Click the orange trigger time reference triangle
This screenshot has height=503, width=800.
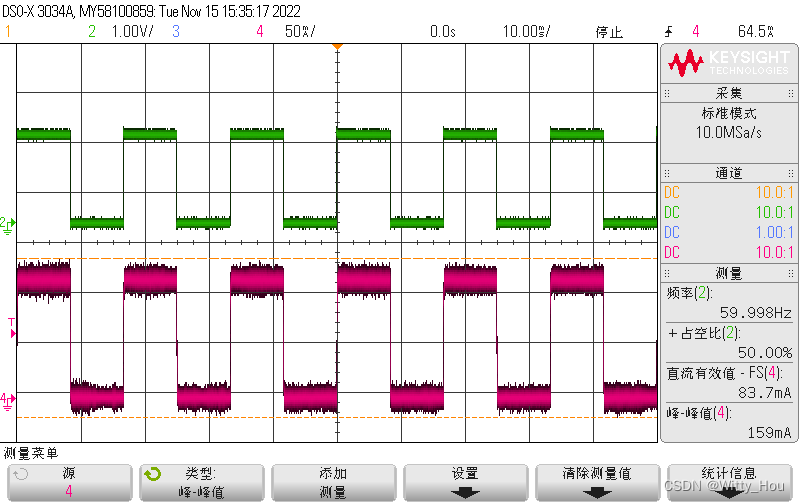(x=337, y=46)
